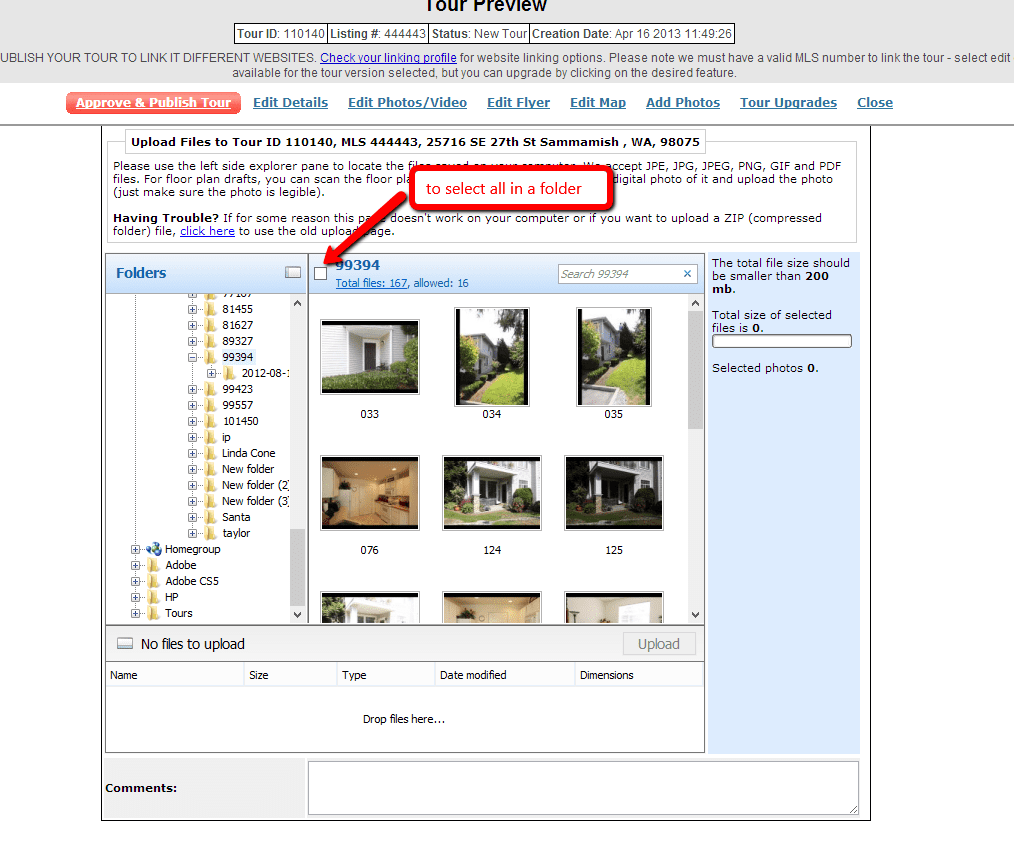Select photo thumbnail 076

point(370,493)
